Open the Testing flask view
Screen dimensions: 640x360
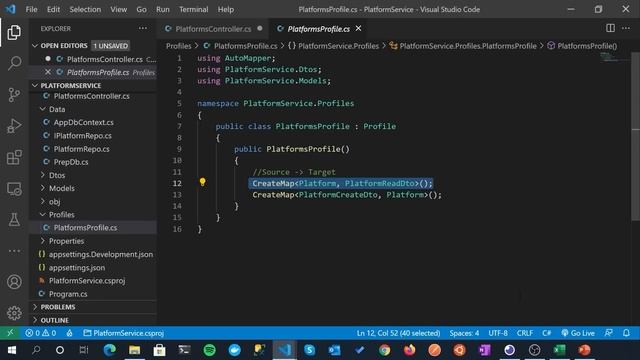[x=14, y=220]
